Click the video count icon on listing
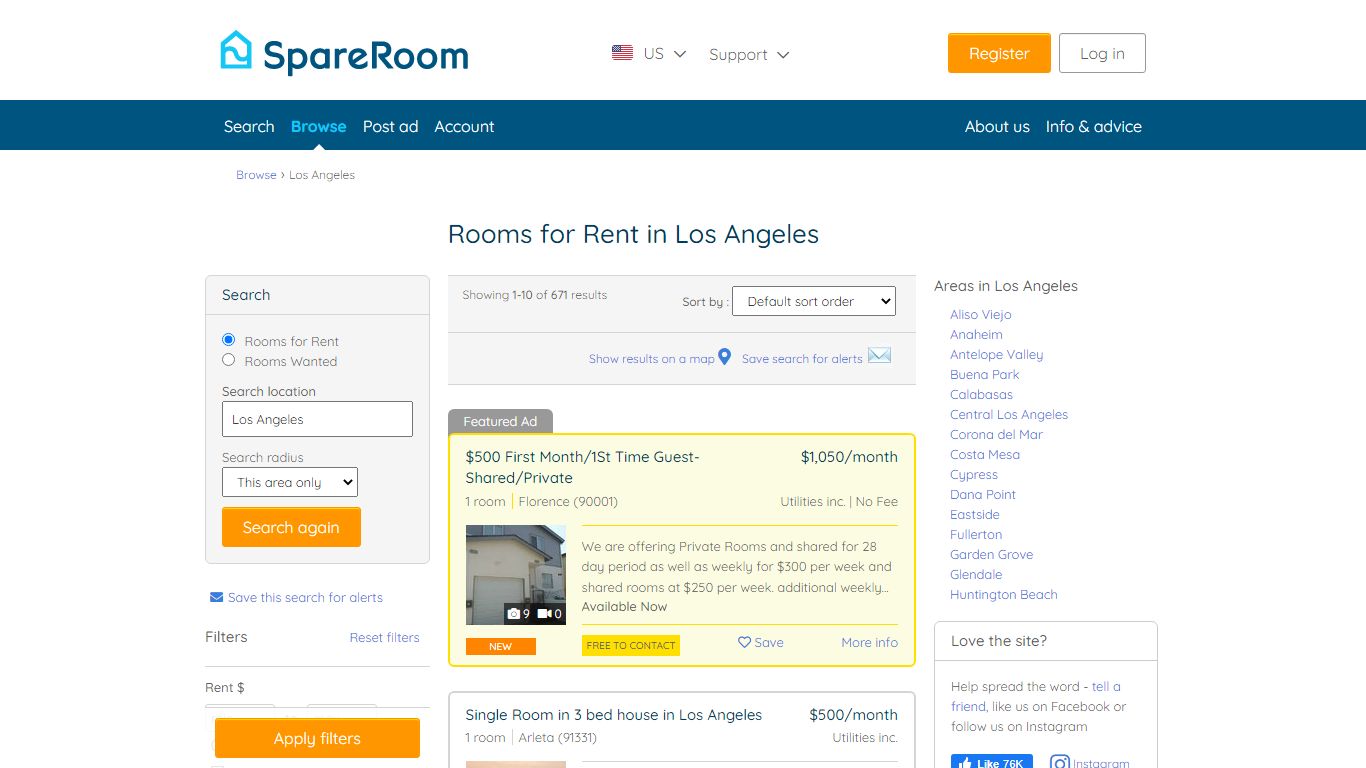Viewport: 1366px width, 768px height. 545,614
